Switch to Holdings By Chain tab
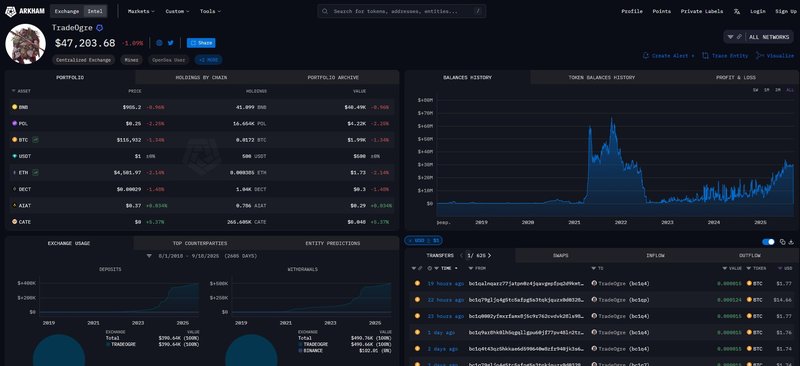800x366 pixels. coord(201,78)
